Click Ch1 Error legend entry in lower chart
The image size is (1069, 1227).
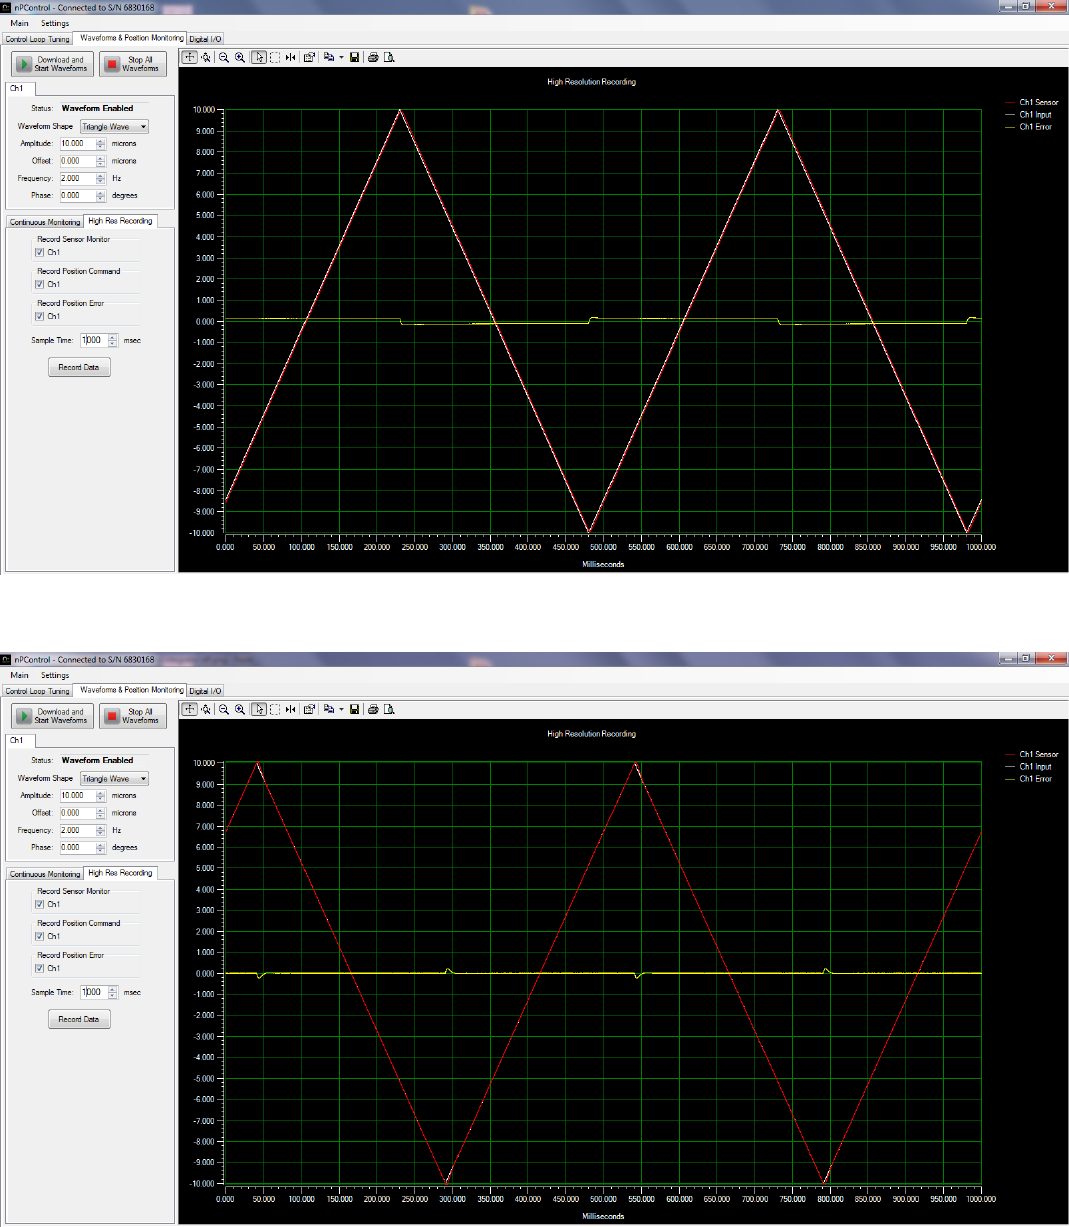click(x=1029, y=778)
